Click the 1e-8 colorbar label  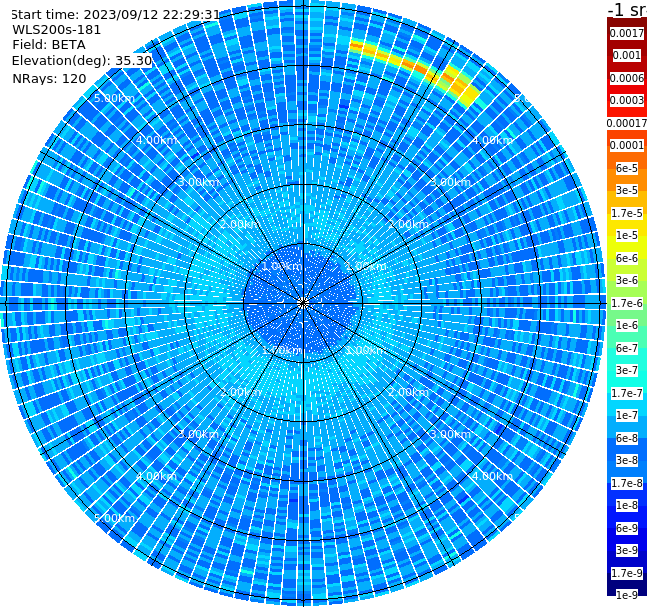pyautogui.click(x=627, y=505)
